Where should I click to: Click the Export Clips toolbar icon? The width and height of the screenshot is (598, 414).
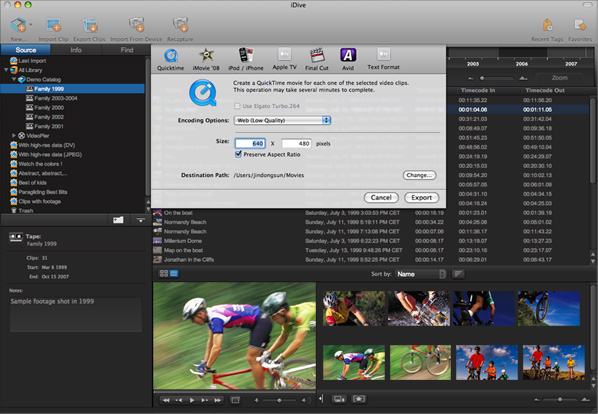click(x=90, y=25)
